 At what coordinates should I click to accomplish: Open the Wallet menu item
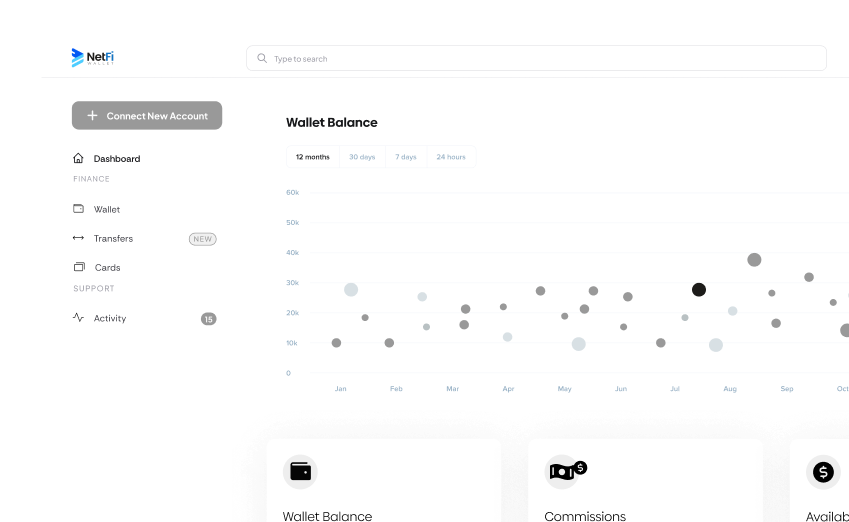(107, 209)
